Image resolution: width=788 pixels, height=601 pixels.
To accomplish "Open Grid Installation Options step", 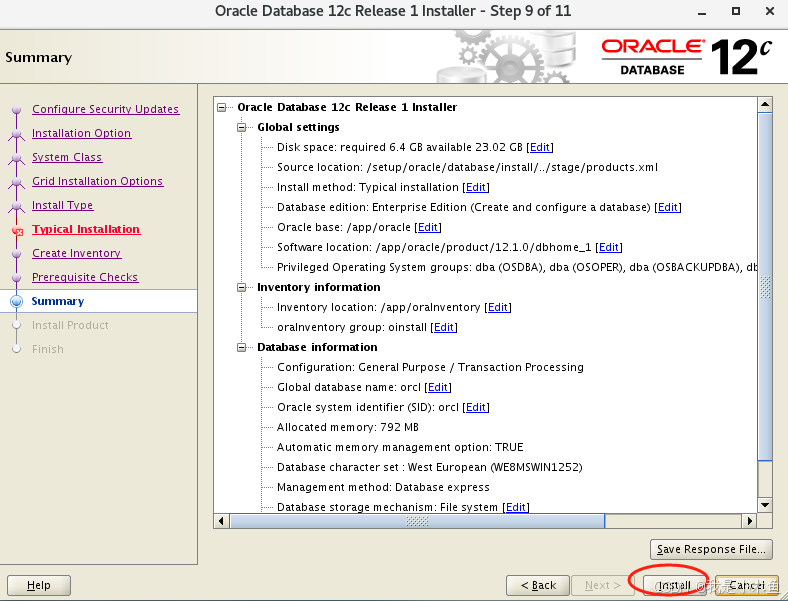I will (x=97, y=181).
